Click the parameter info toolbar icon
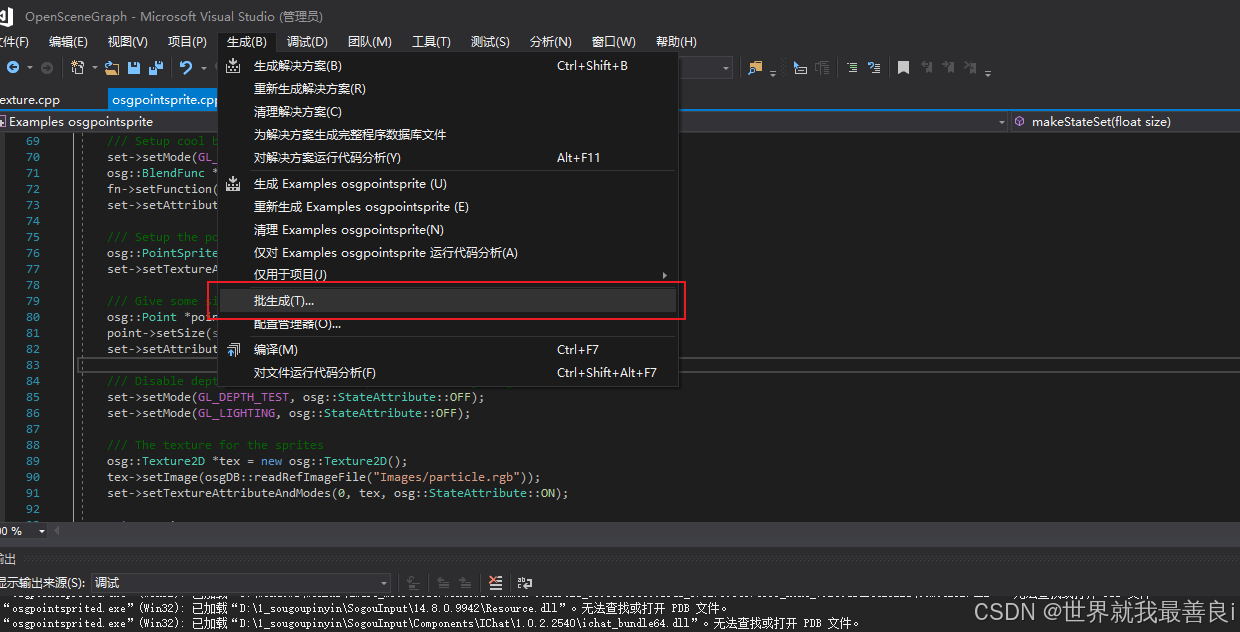 click(822, 68)
